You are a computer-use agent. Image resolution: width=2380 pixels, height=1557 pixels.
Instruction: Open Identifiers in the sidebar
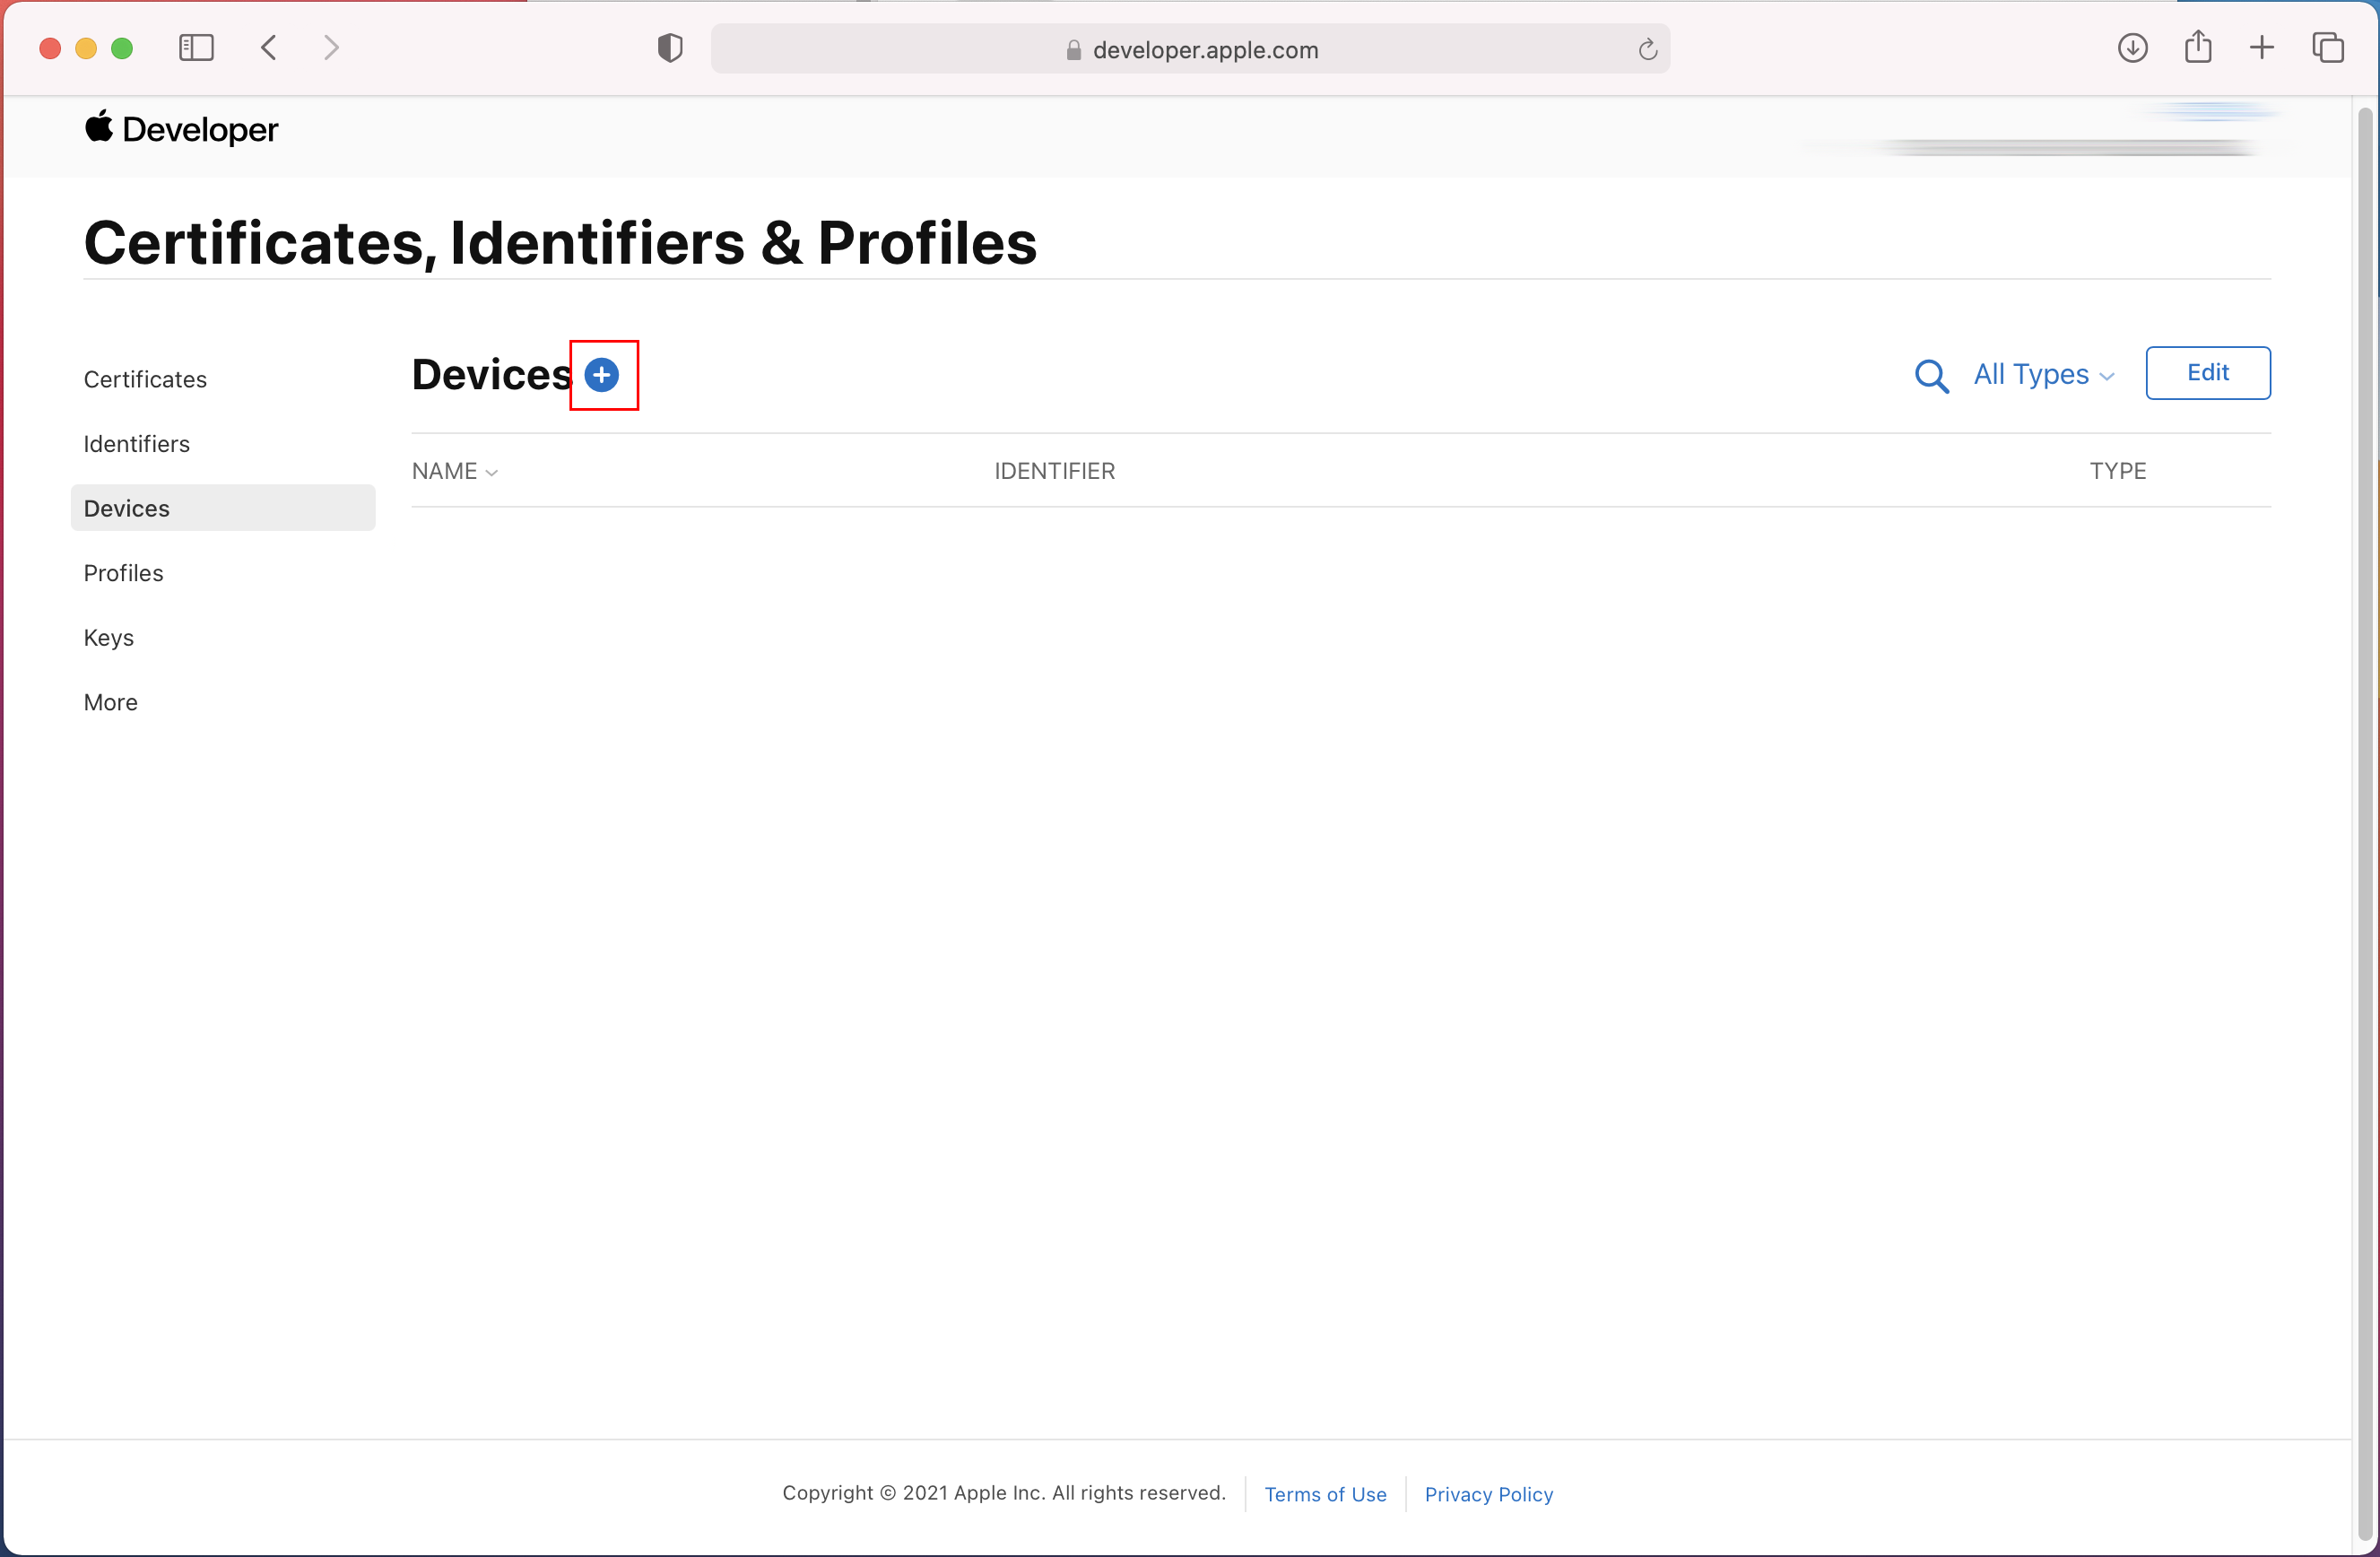coord(136,444)
